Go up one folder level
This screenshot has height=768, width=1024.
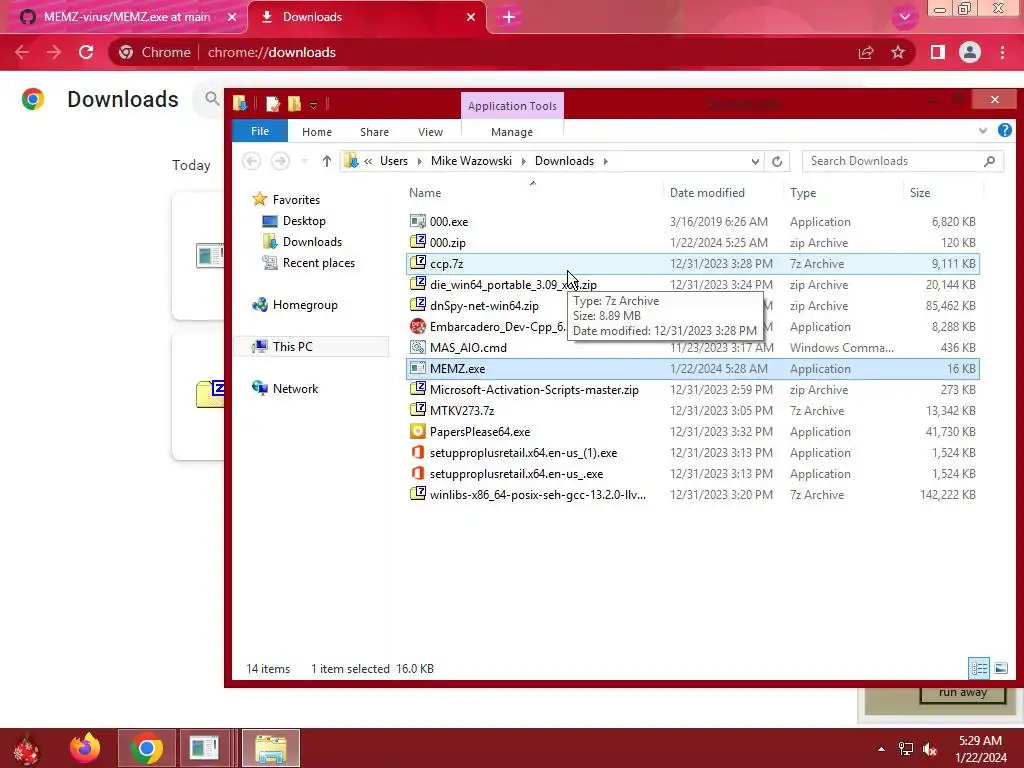(x=327, y=161)
